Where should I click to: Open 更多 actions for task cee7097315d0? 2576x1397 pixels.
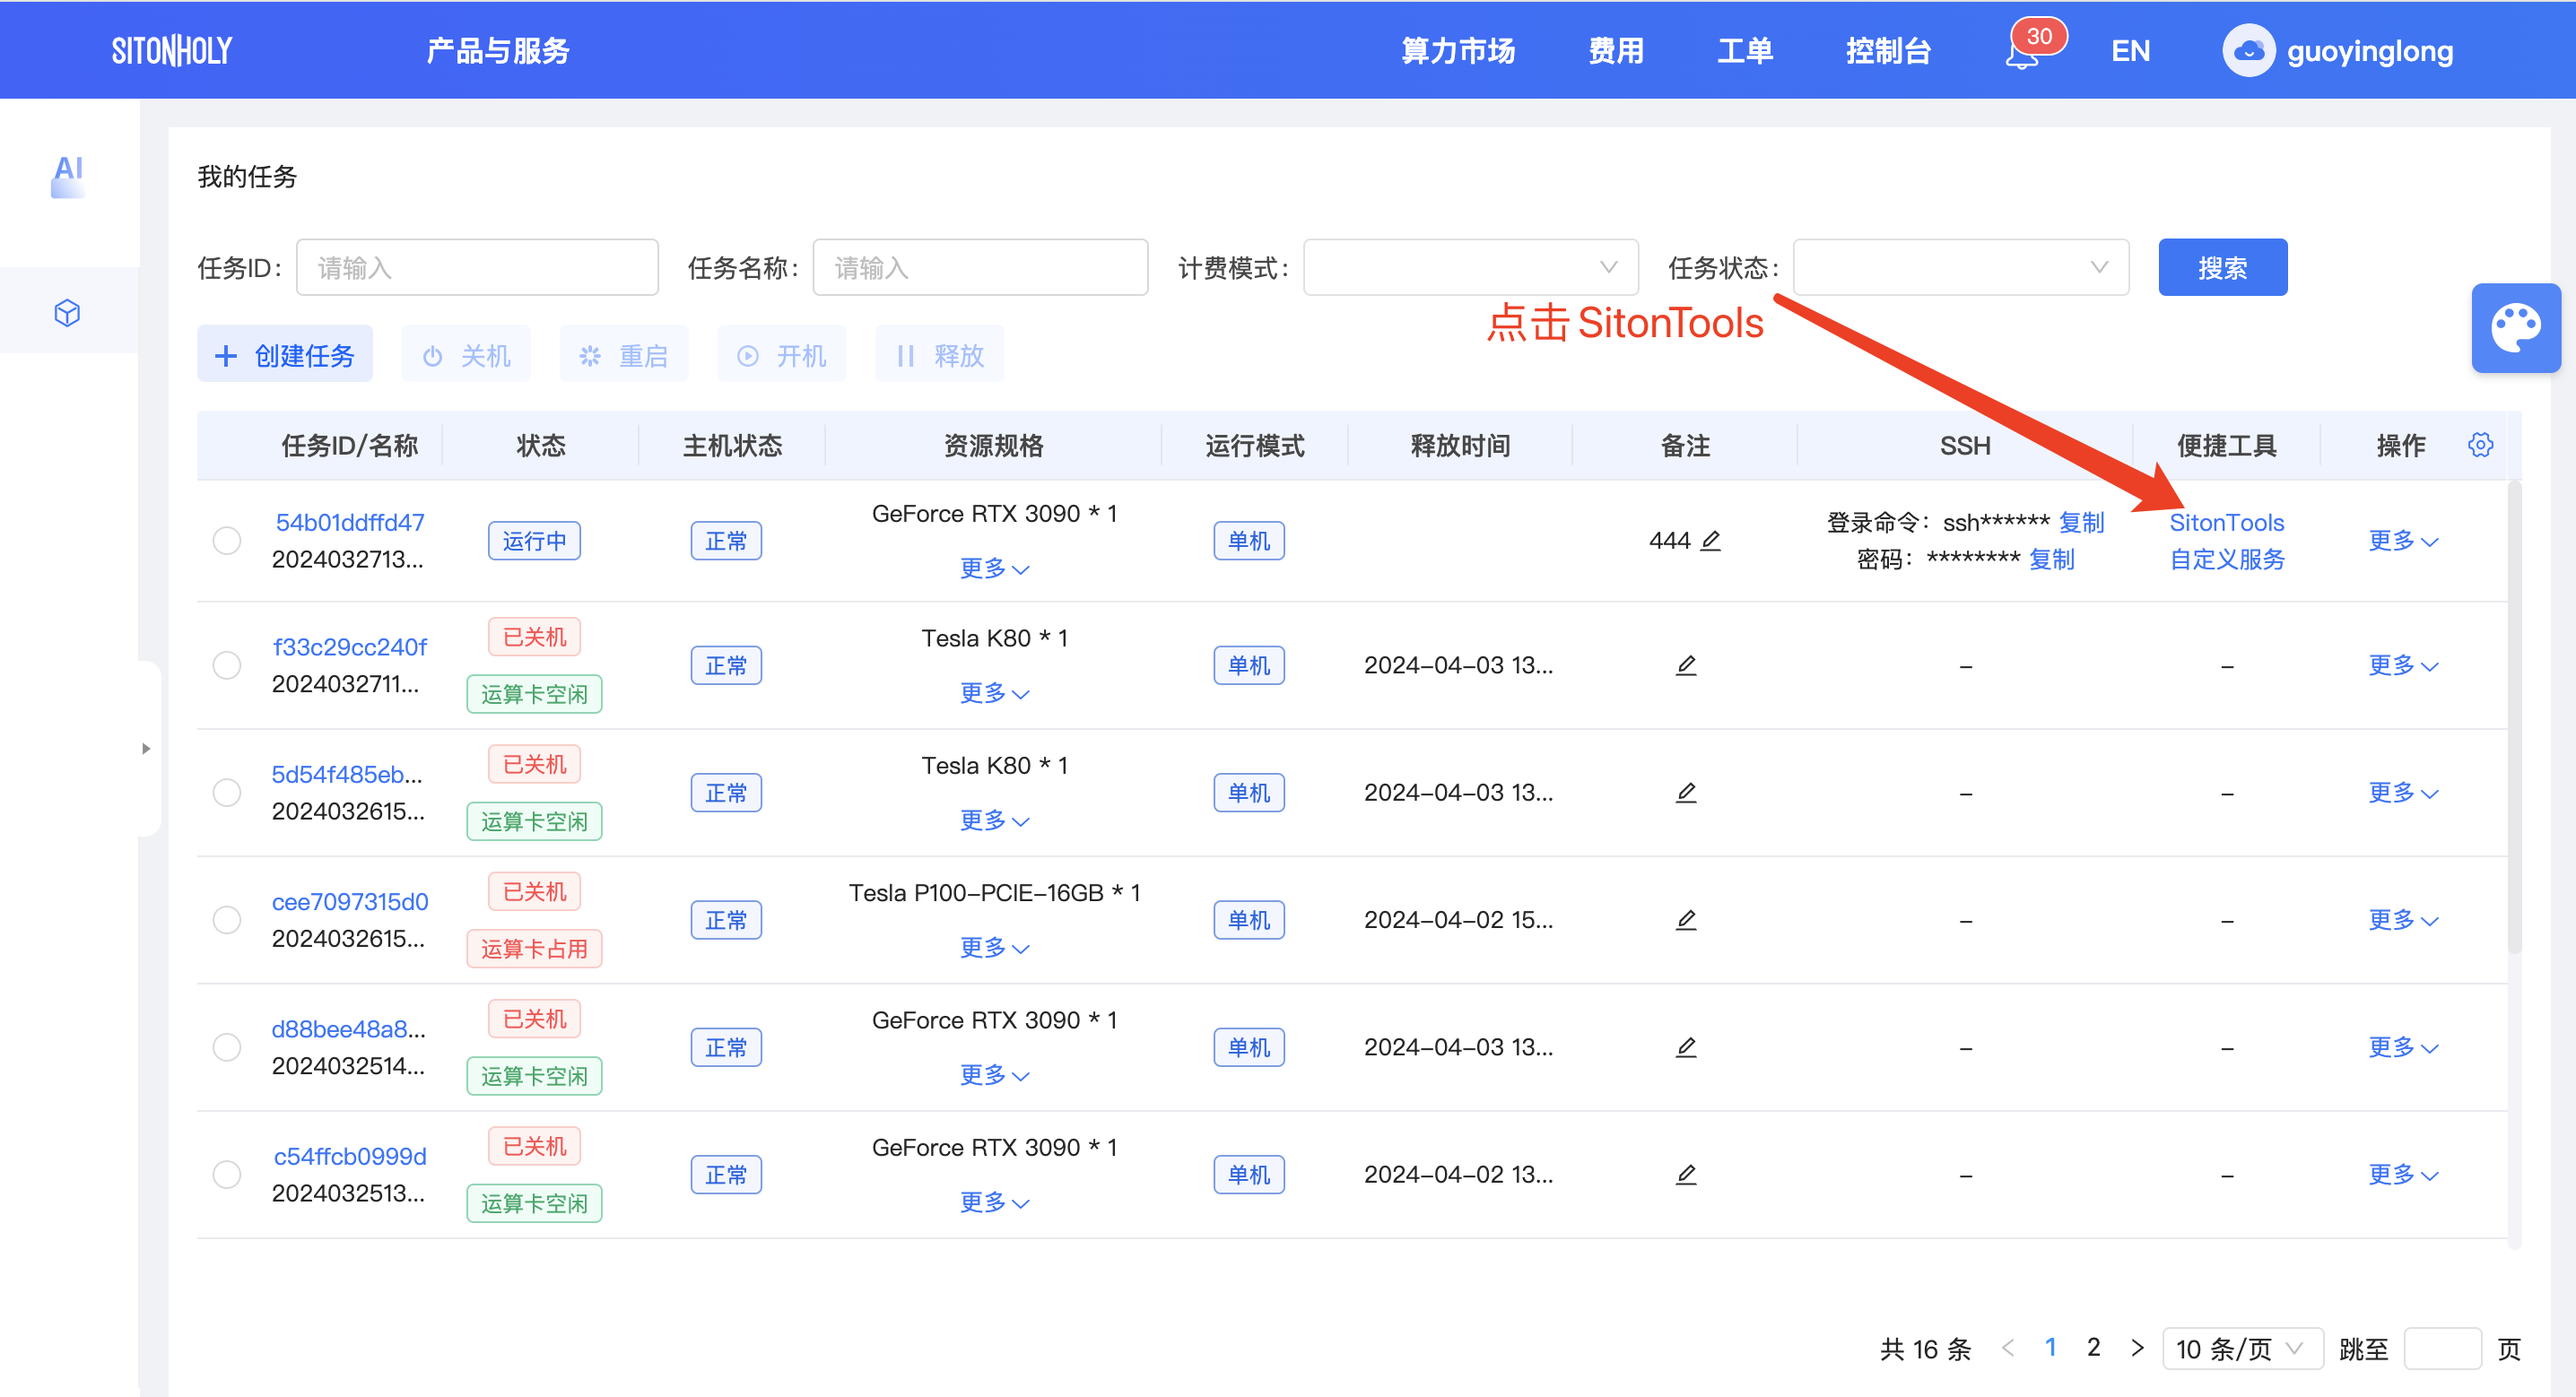click(x=2403, y=919)
